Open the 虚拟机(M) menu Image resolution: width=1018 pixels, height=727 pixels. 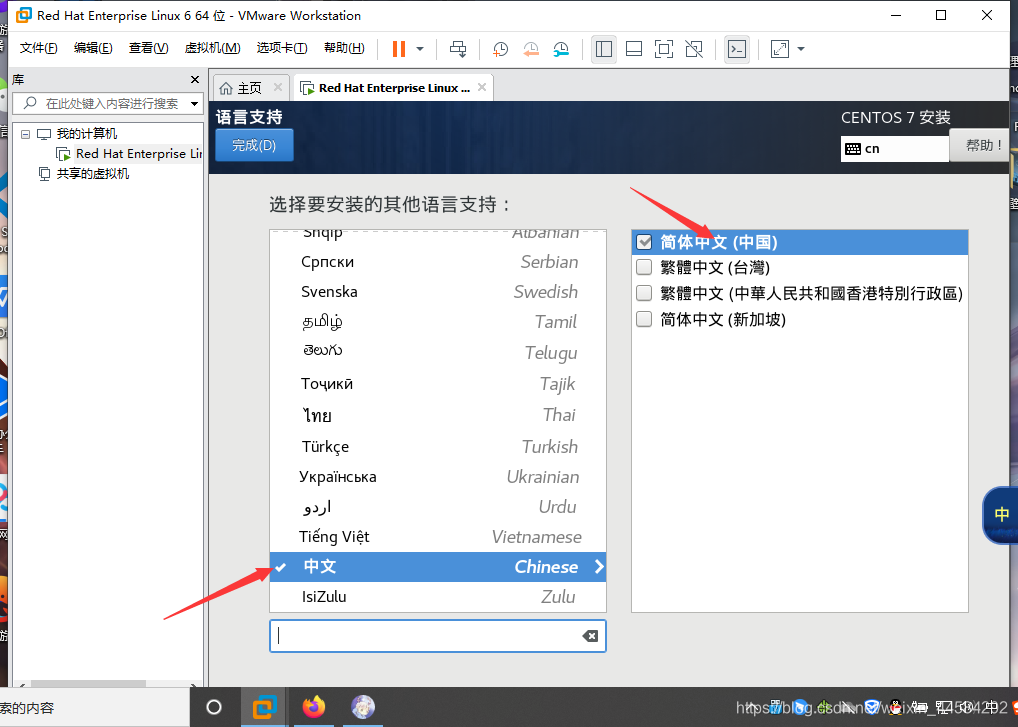212,48
